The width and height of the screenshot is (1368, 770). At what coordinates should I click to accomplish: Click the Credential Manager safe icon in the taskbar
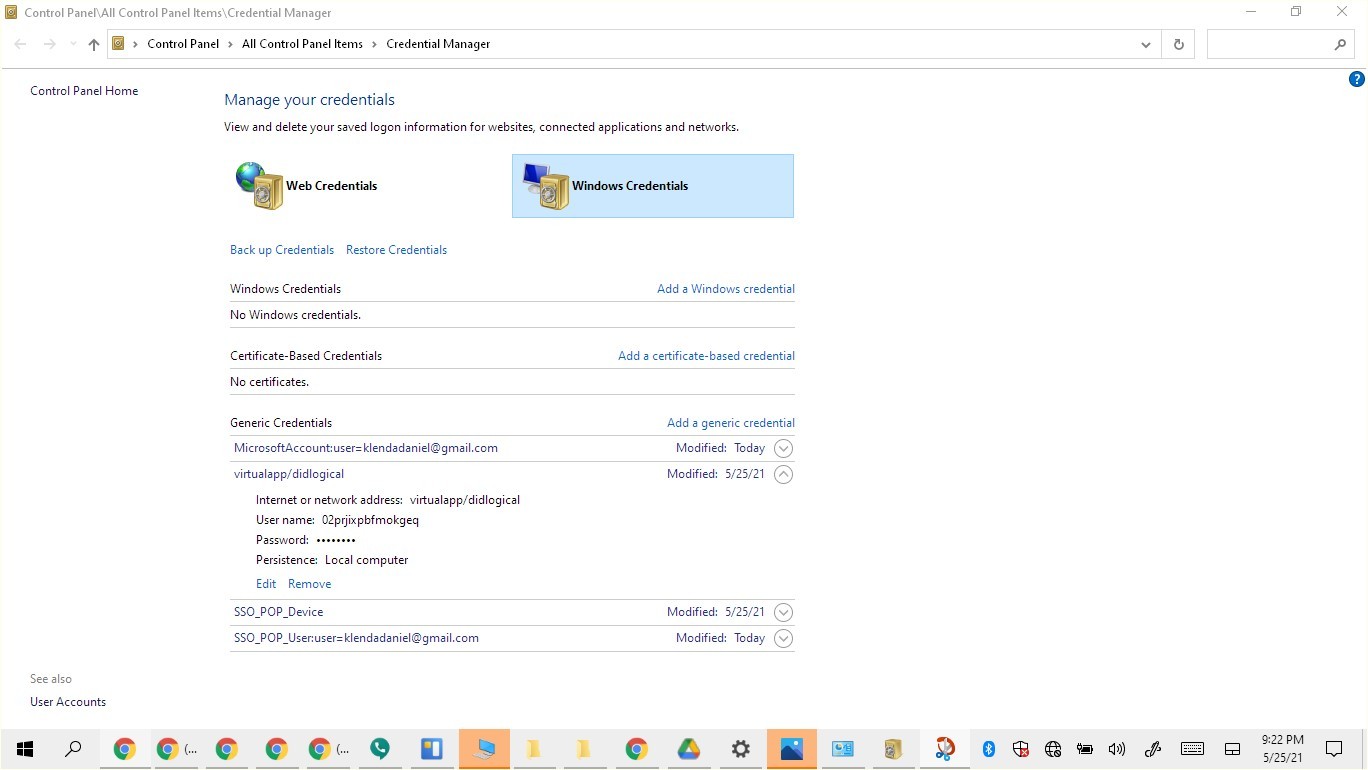tap(894, 749)
